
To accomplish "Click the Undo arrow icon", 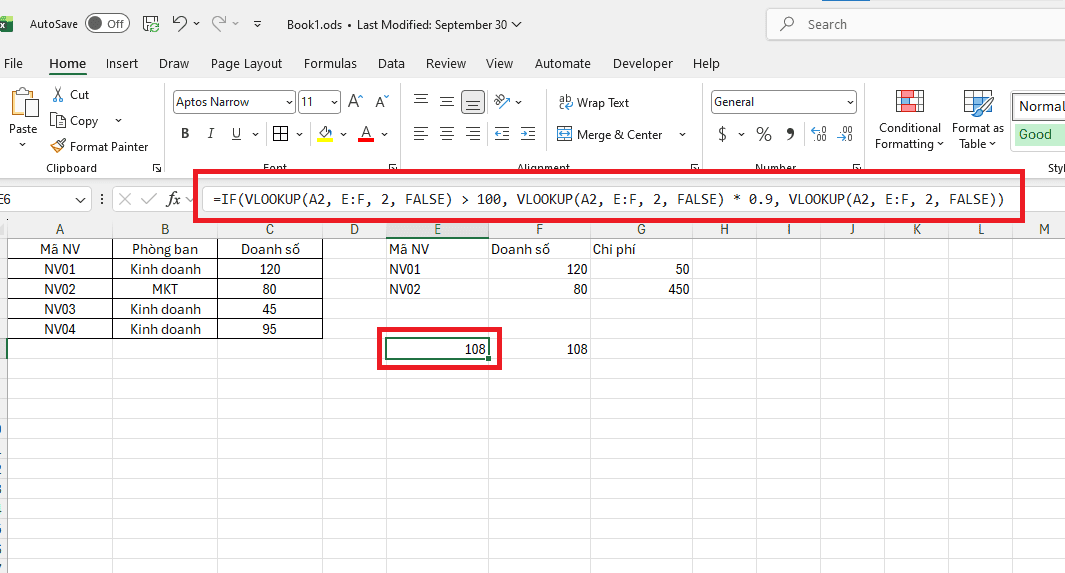I will [179, 24].
